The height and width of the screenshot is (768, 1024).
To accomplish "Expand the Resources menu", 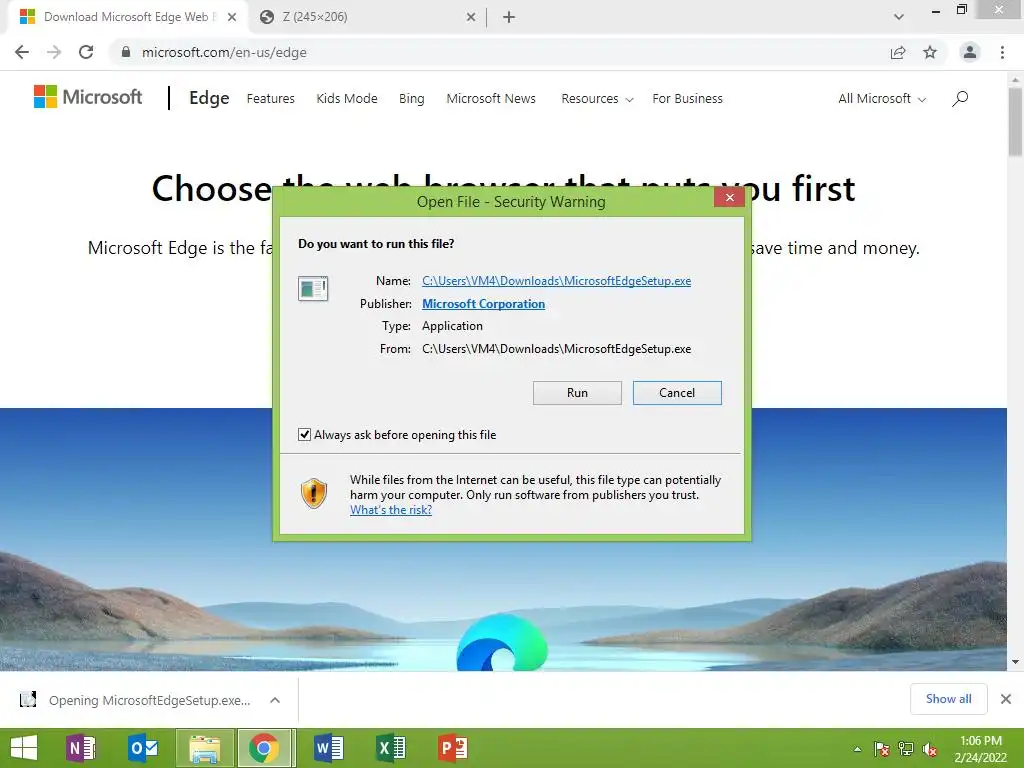I will coord(597,99).
